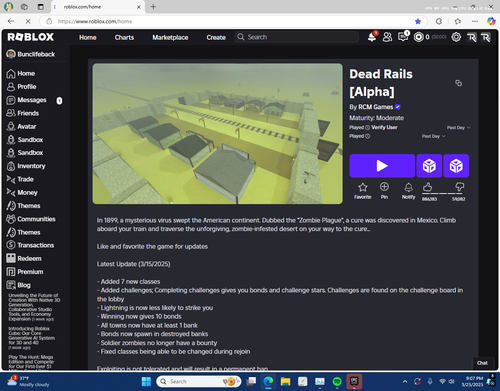Open the settings gear in Roblox header
This screenshot has height=391, width=500.
pos(456,37)
